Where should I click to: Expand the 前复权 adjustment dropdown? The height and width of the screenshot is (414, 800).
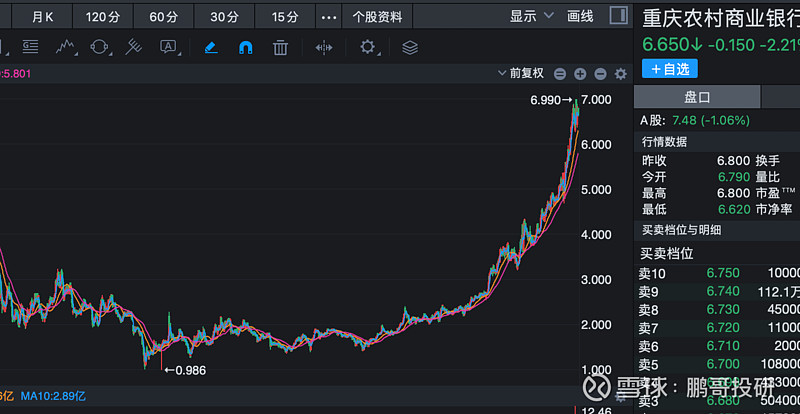pos(521,74)
